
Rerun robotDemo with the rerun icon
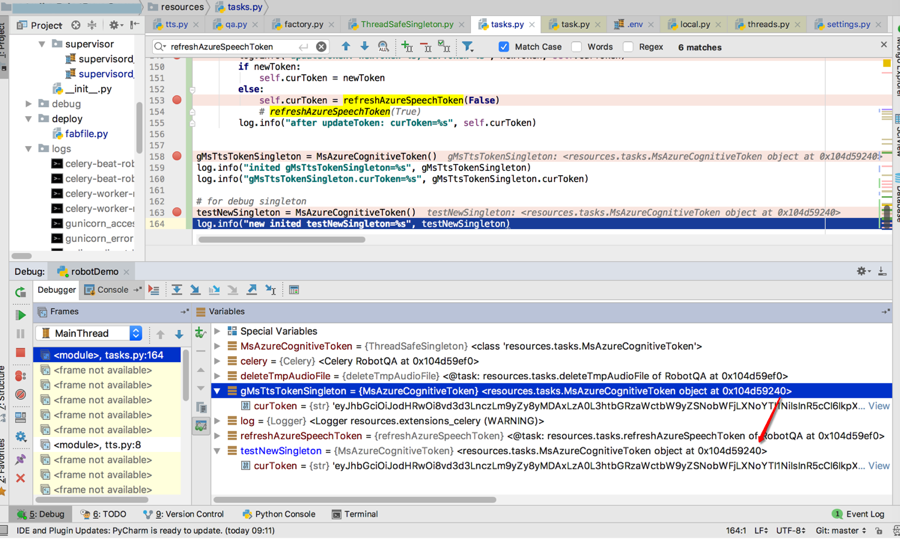[20, 292]
